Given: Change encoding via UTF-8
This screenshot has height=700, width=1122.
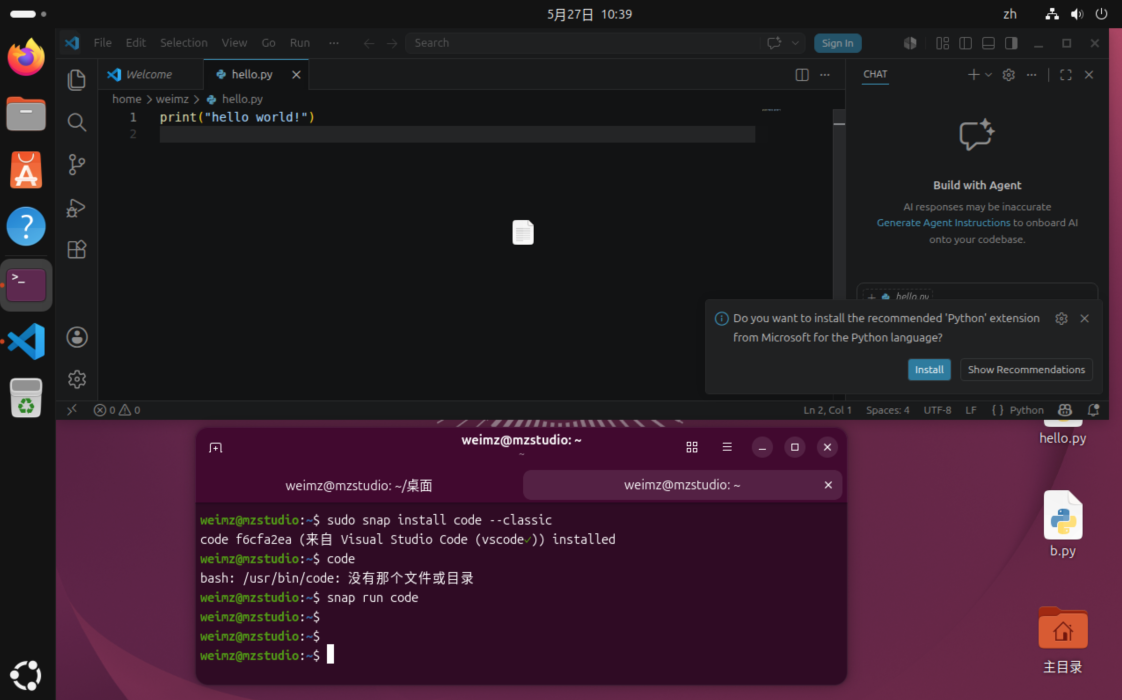Looking at the screenshot, I should (x=937, y=410).
